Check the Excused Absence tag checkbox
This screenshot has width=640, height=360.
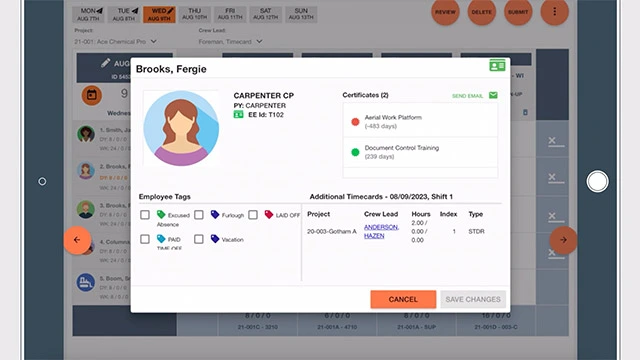click(x=145, y=215)
